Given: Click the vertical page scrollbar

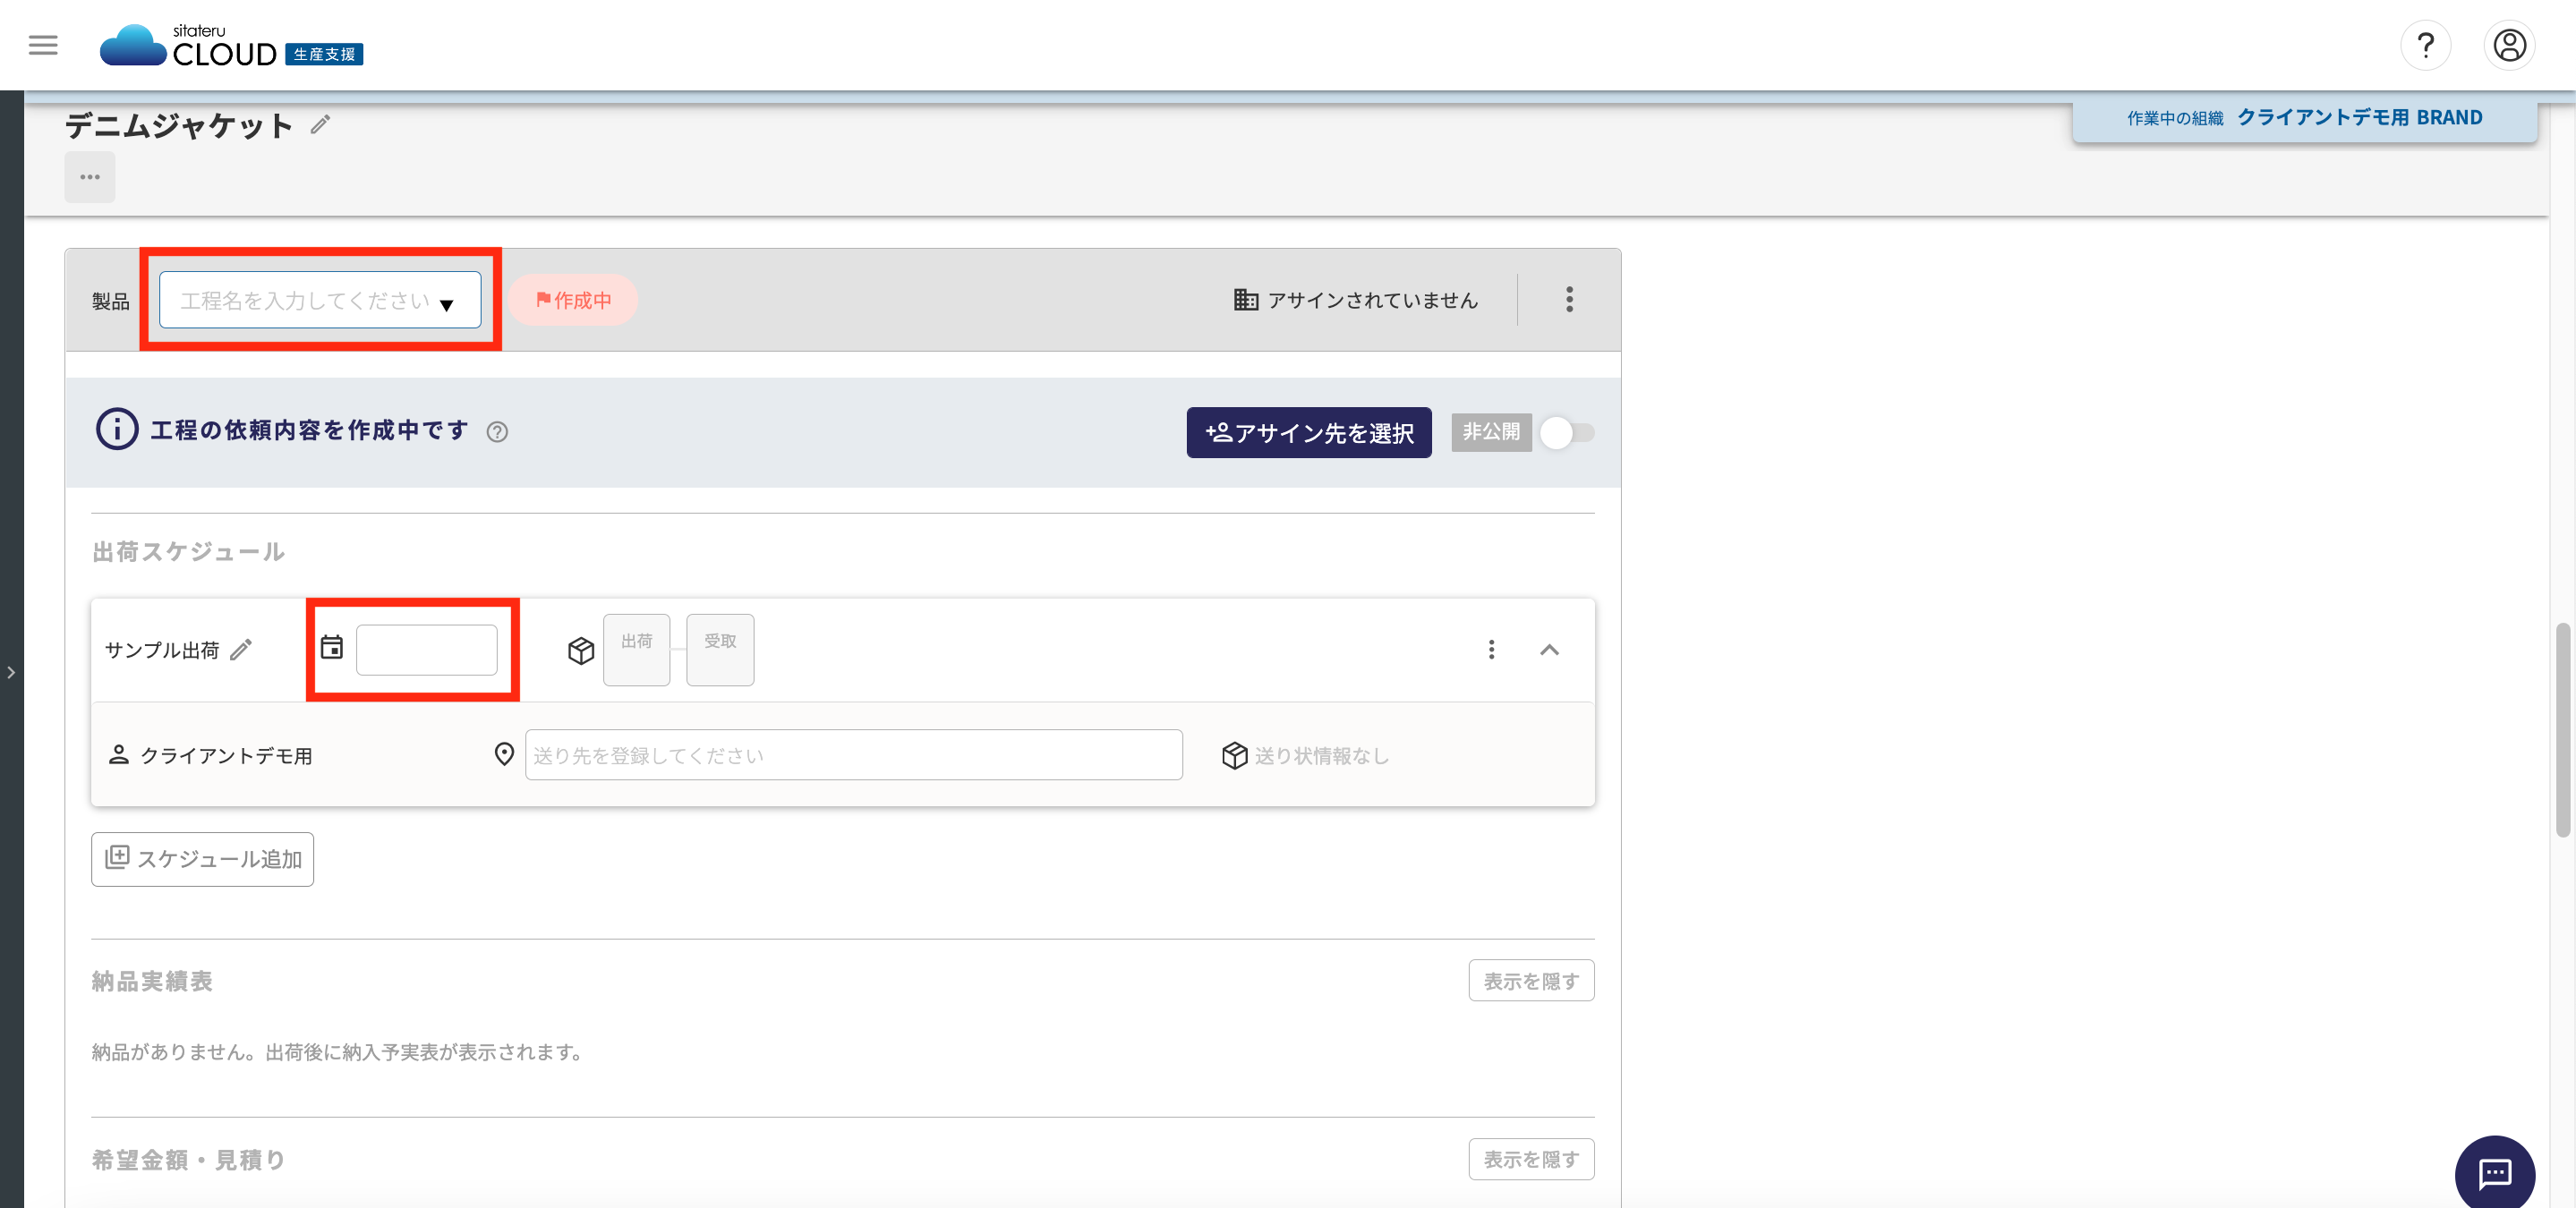Looking at the screenshot, I should [x=2562, y=730].
